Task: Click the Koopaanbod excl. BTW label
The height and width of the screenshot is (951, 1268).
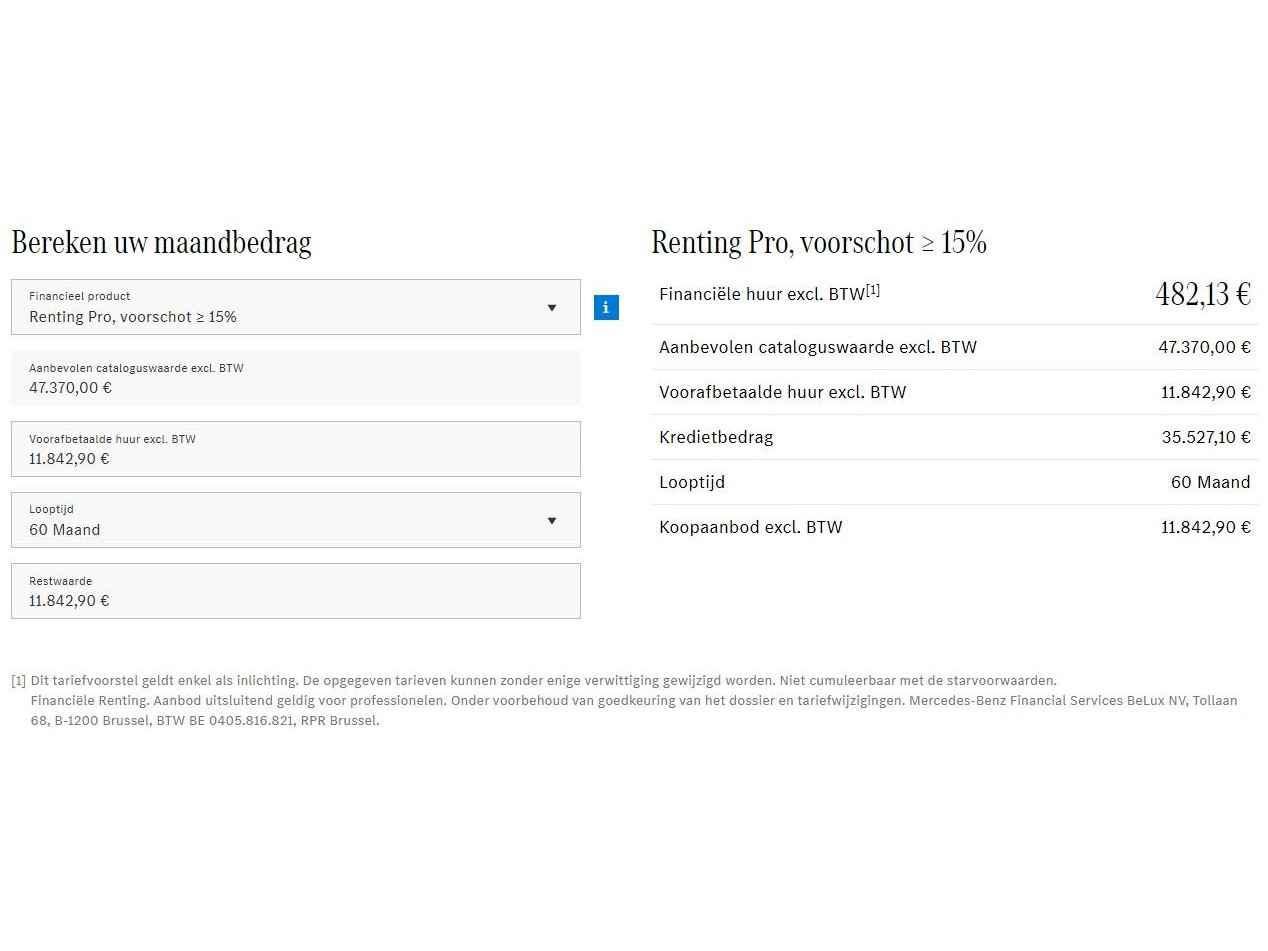Action: (x=750, y=527)
